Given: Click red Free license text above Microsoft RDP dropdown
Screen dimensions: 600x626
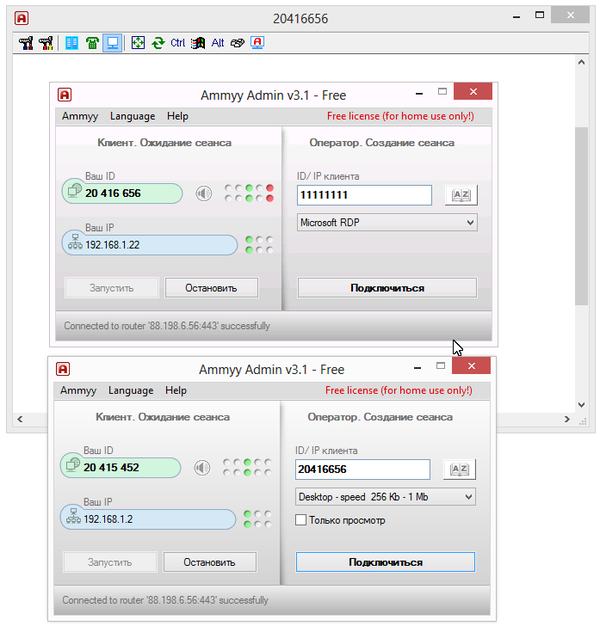Looking at the screenshot, I should point(400,116).
